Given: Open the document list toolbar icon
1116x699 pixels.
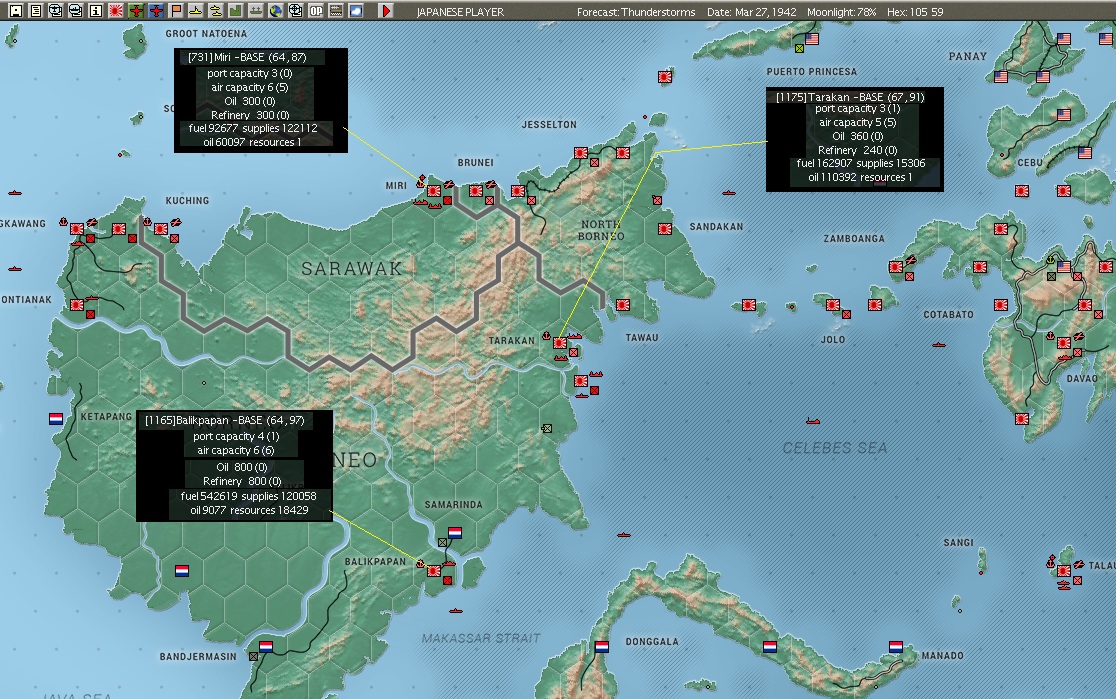Looking at the screenshot, I should coord(35,11).
